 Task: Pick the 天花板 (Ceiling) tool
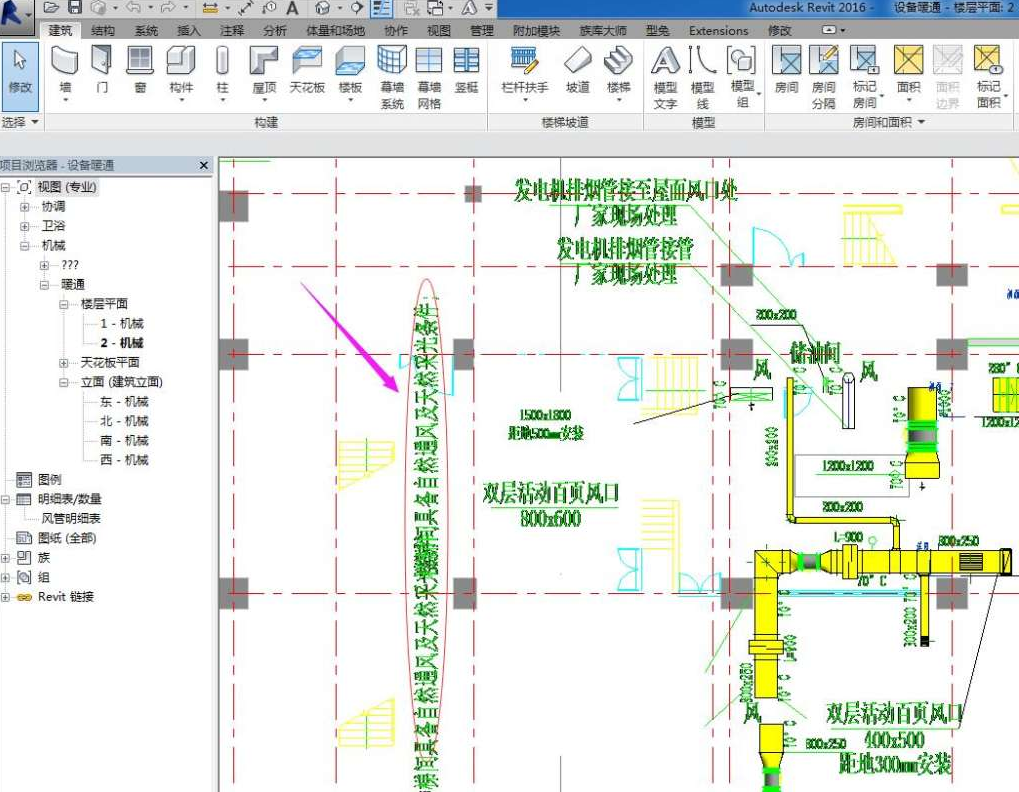pos(307,70)
